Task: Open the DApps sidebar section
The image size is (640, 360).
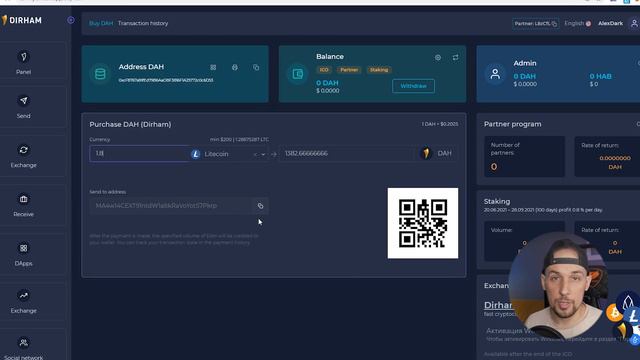Action: (23, 255)
